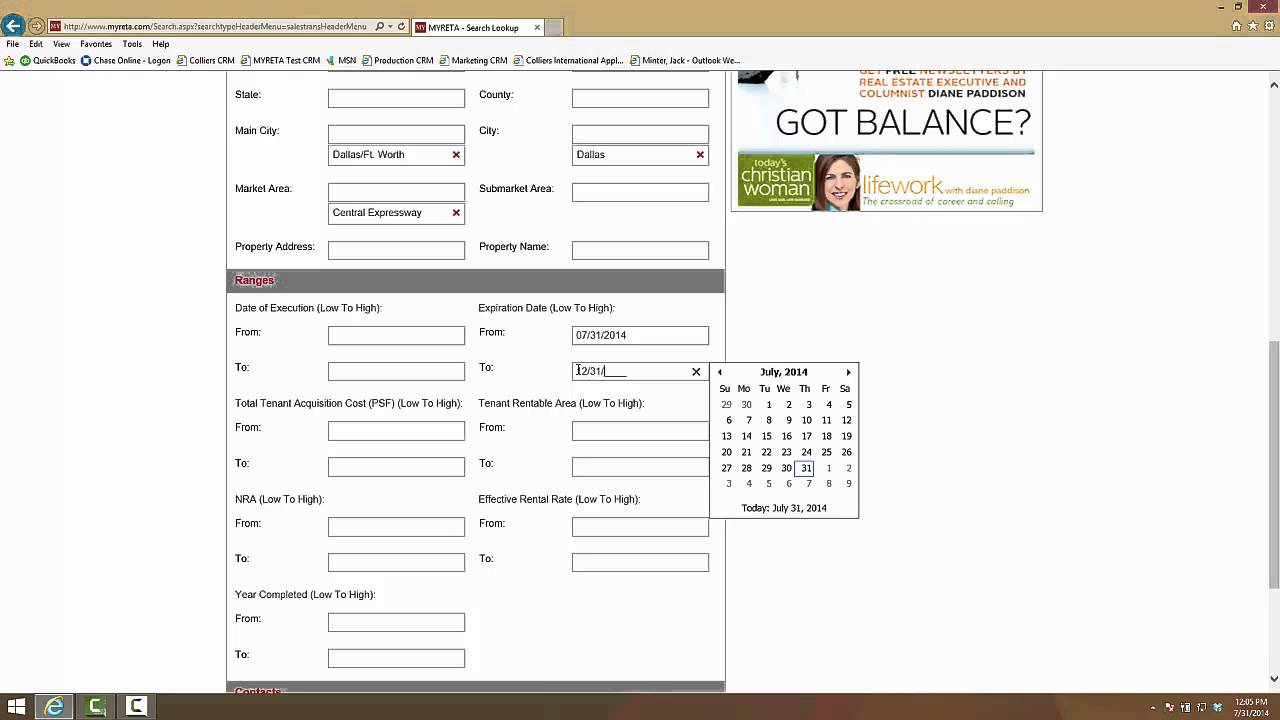Select July 15 in the calendar

[766, 436]
